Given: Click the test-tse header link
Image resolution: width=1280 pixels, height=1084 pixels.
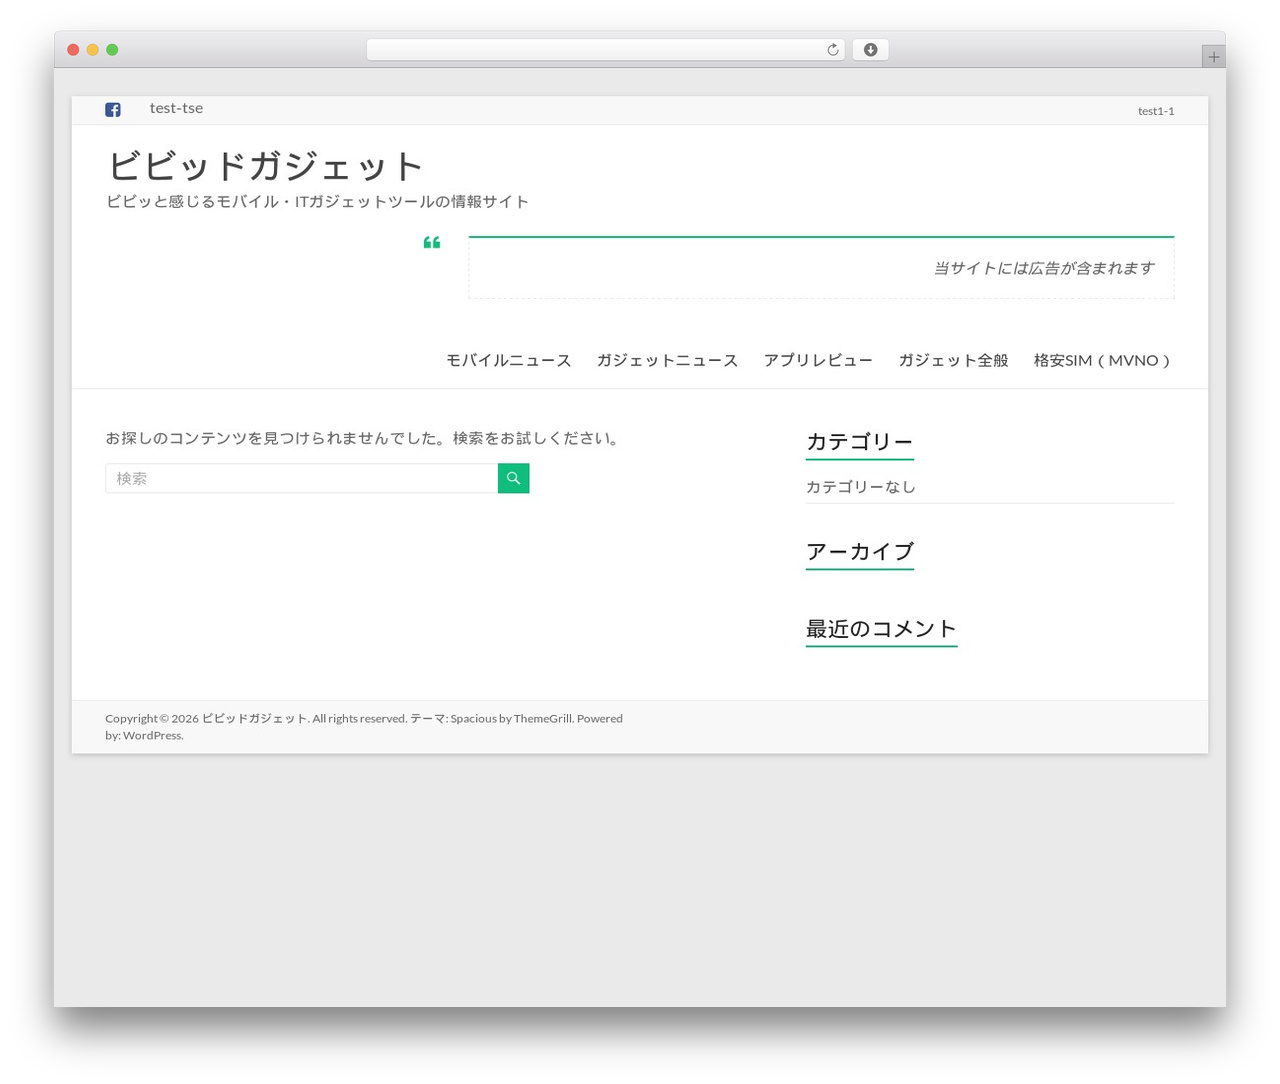Looking at the screenshot, I should coord(176,108).
